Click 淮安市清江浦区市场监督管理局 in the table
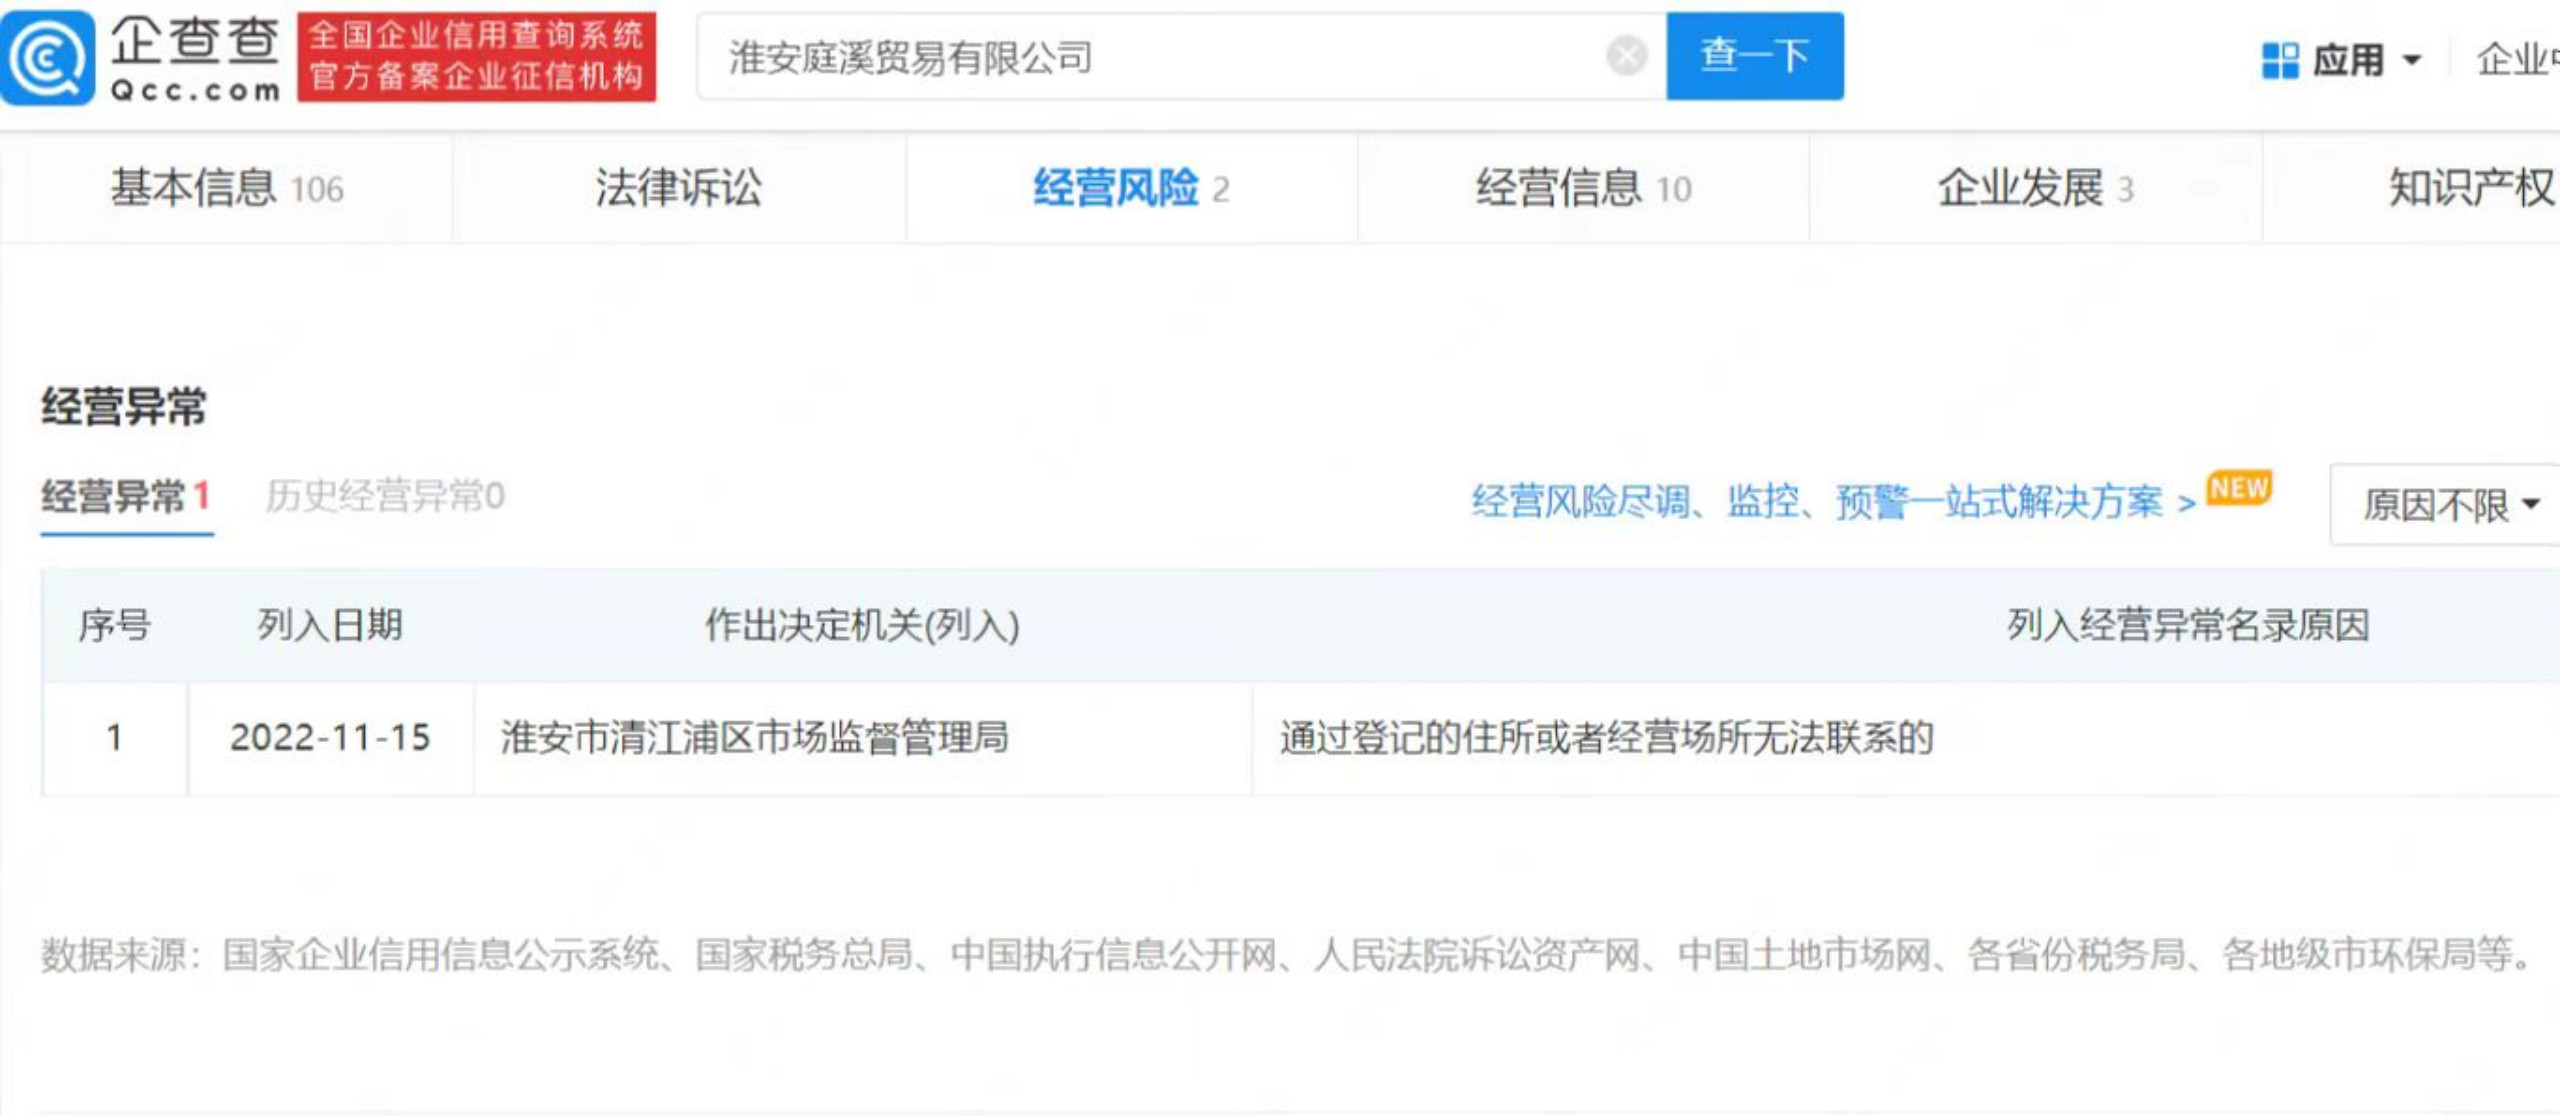The image size is (2560, 1116). (754, 738)
